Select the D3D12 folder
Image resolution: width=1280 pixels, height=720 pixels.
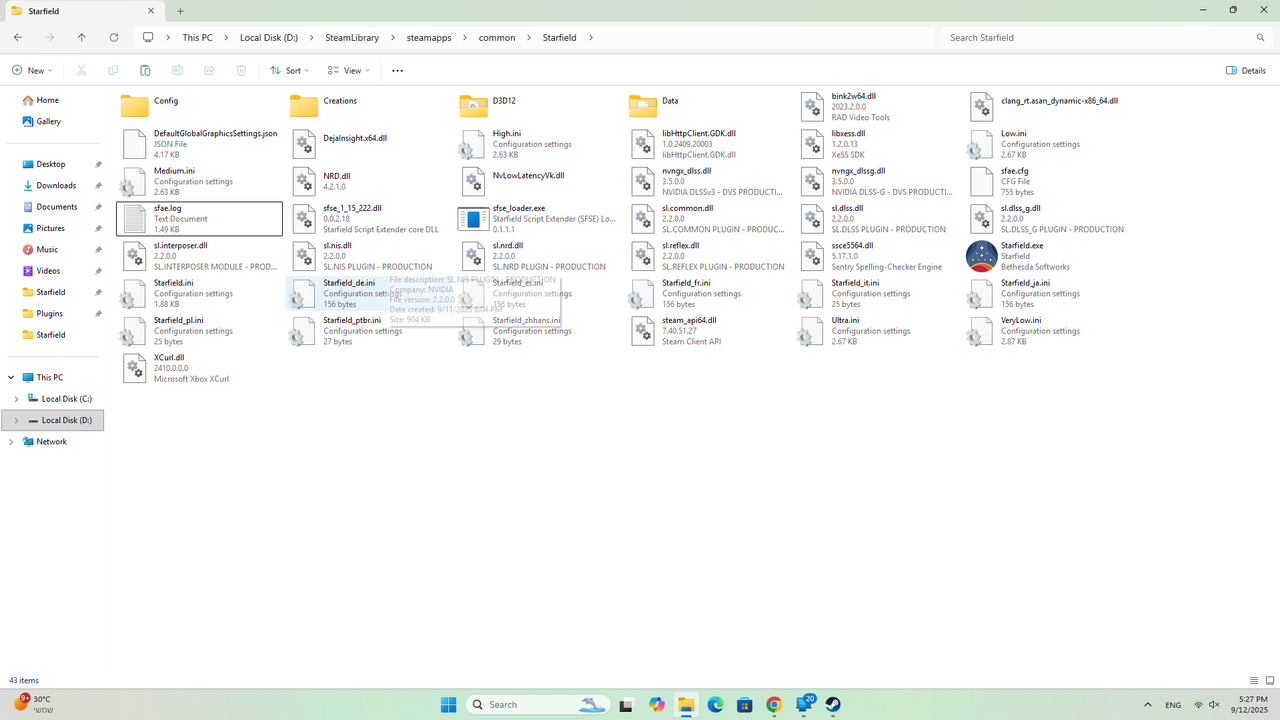[x=488, y=105]
